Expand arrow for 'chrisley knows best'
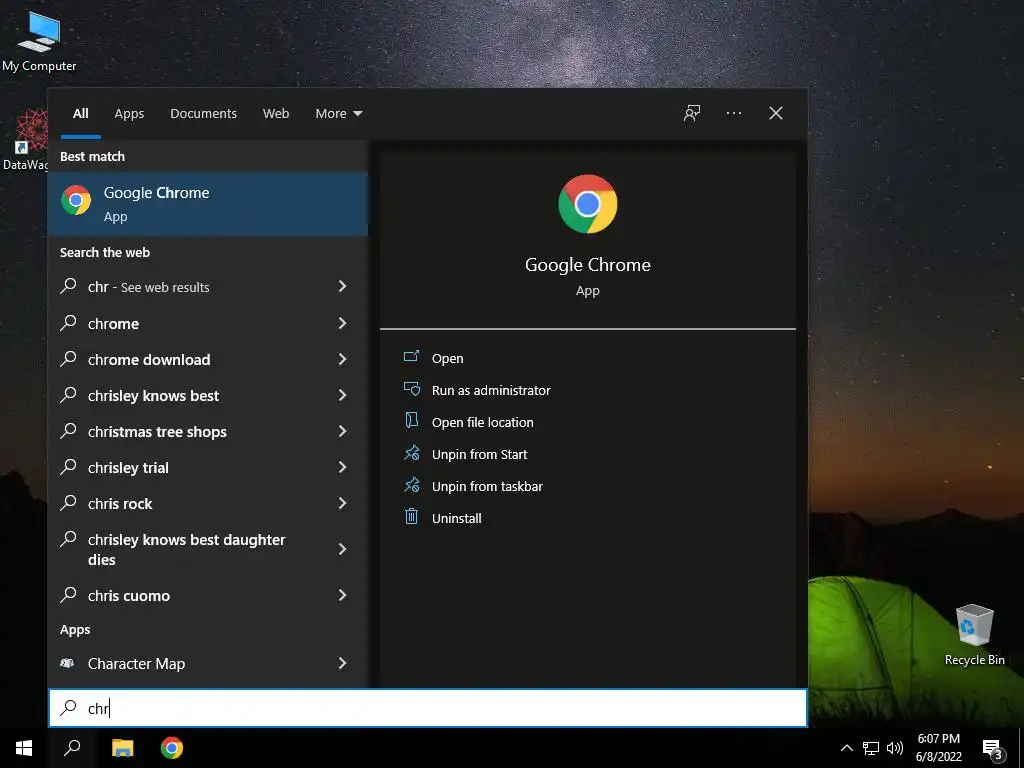The height and width of the screenshot is (768, 1024). coord(342,394)
